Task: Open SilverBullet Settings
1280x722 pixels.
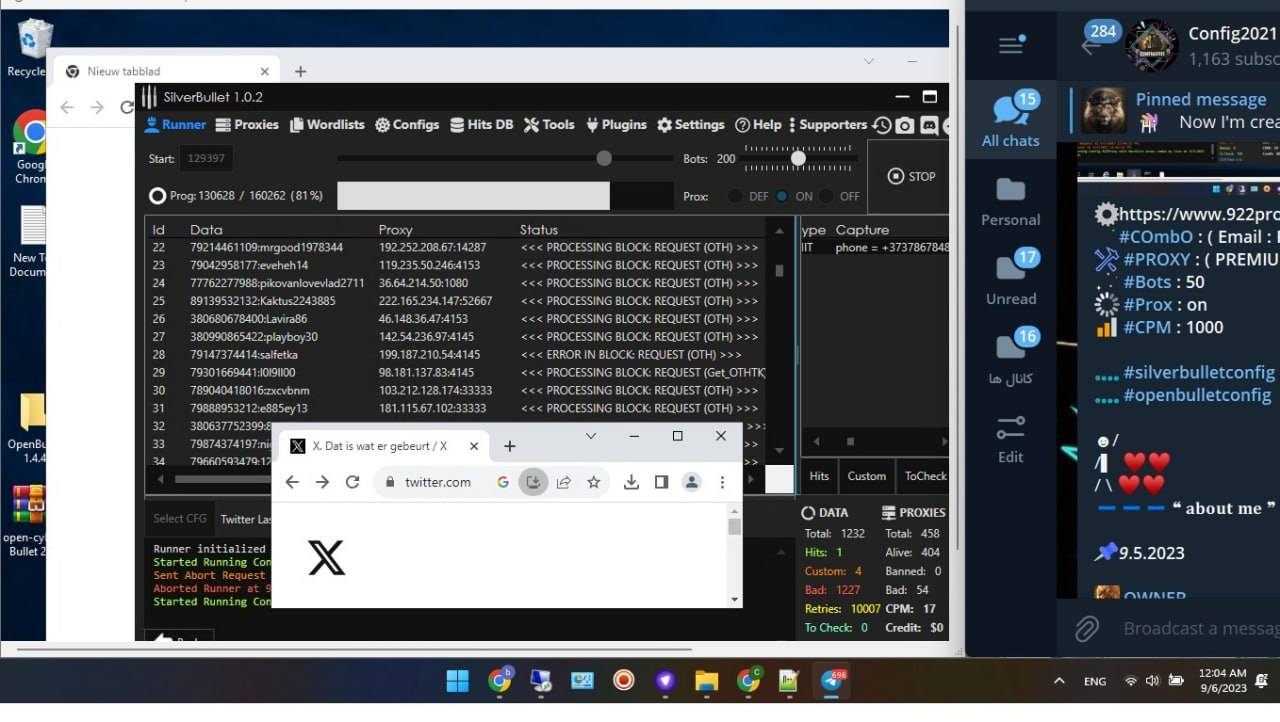Action: point(690,125)
